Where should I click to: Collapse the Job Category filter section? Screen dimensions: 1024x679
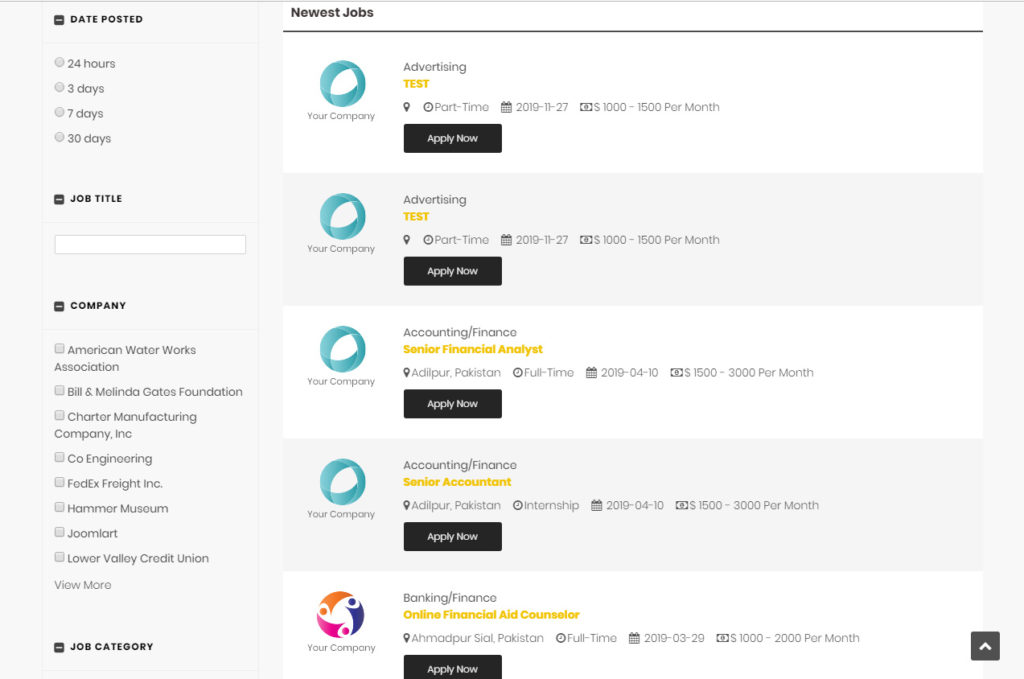click(x=59, y=647)
